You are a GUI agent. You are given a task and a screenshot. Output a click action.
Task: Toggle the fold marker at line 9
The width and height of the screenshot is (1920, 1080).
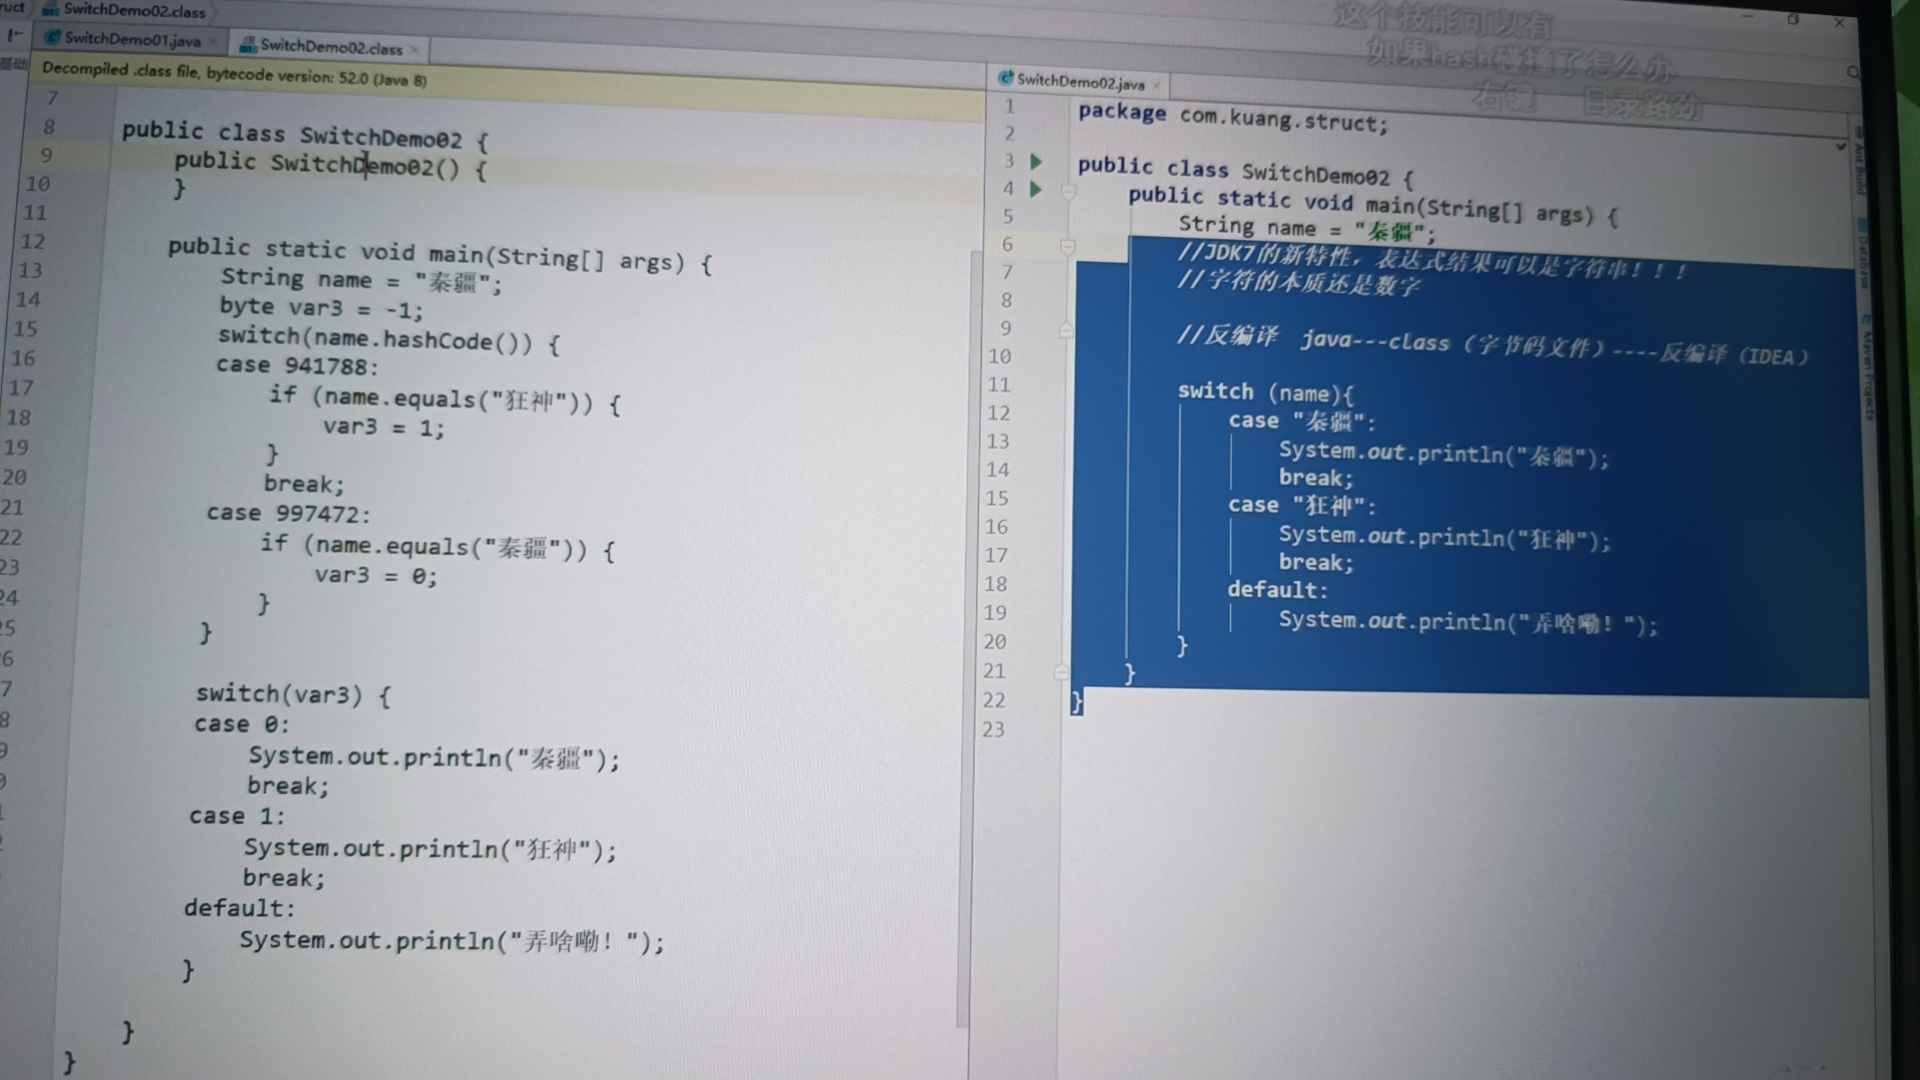click(x=1066, y=330)
